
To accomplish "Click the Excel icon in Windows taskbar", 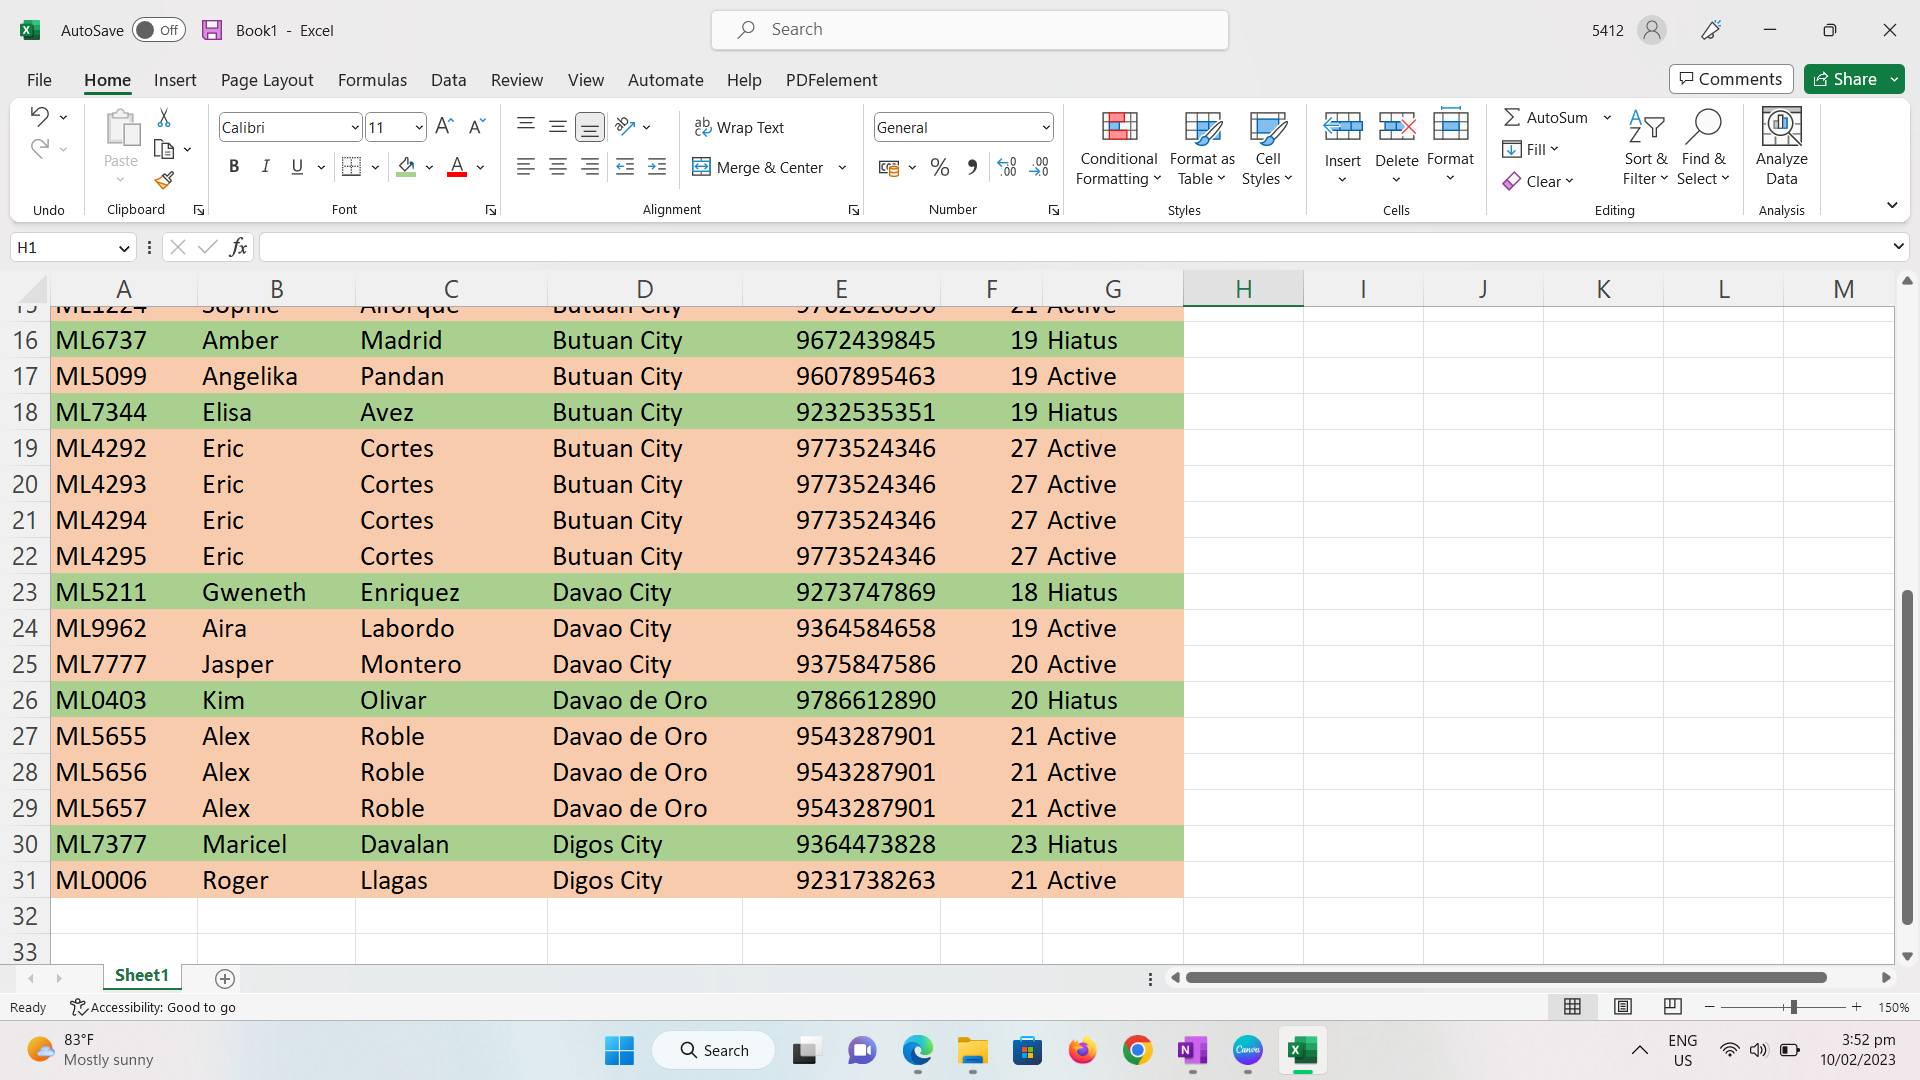I will click(x=1301, y=1050).
